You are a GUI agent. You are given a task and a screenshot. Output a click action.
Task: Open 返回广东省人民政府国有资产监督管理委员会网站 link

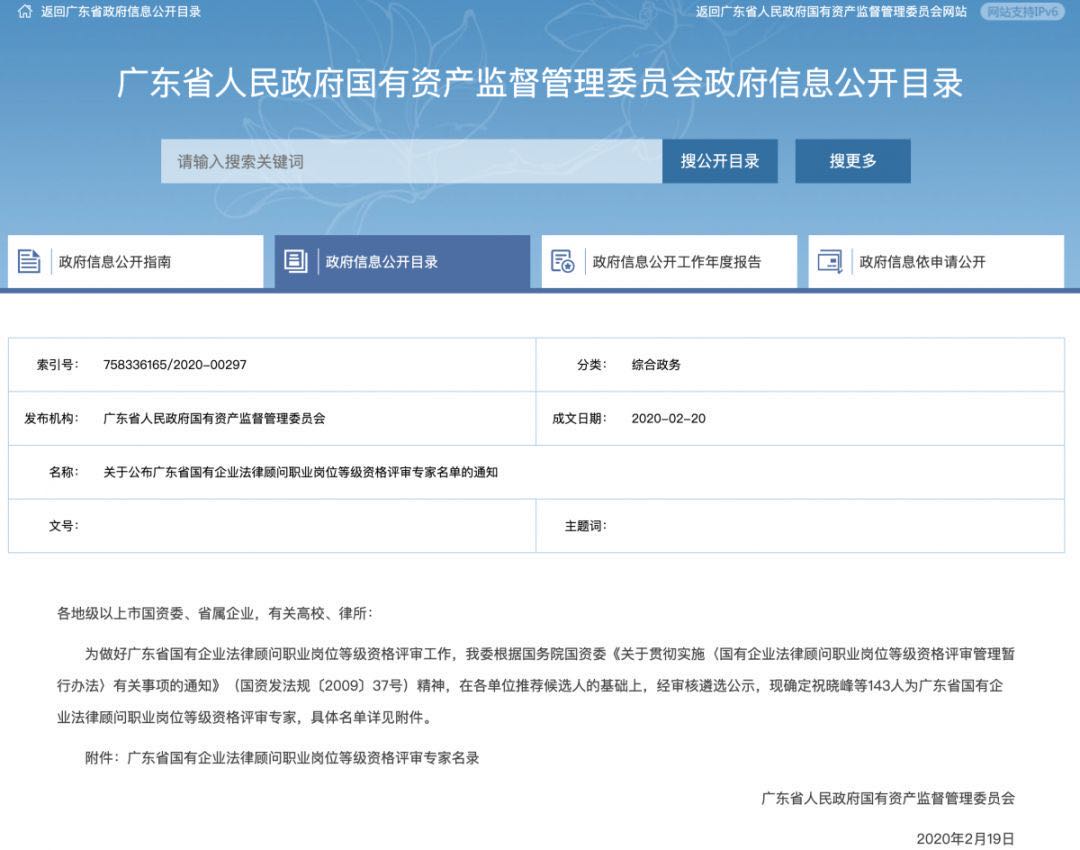tap(831, 12)
